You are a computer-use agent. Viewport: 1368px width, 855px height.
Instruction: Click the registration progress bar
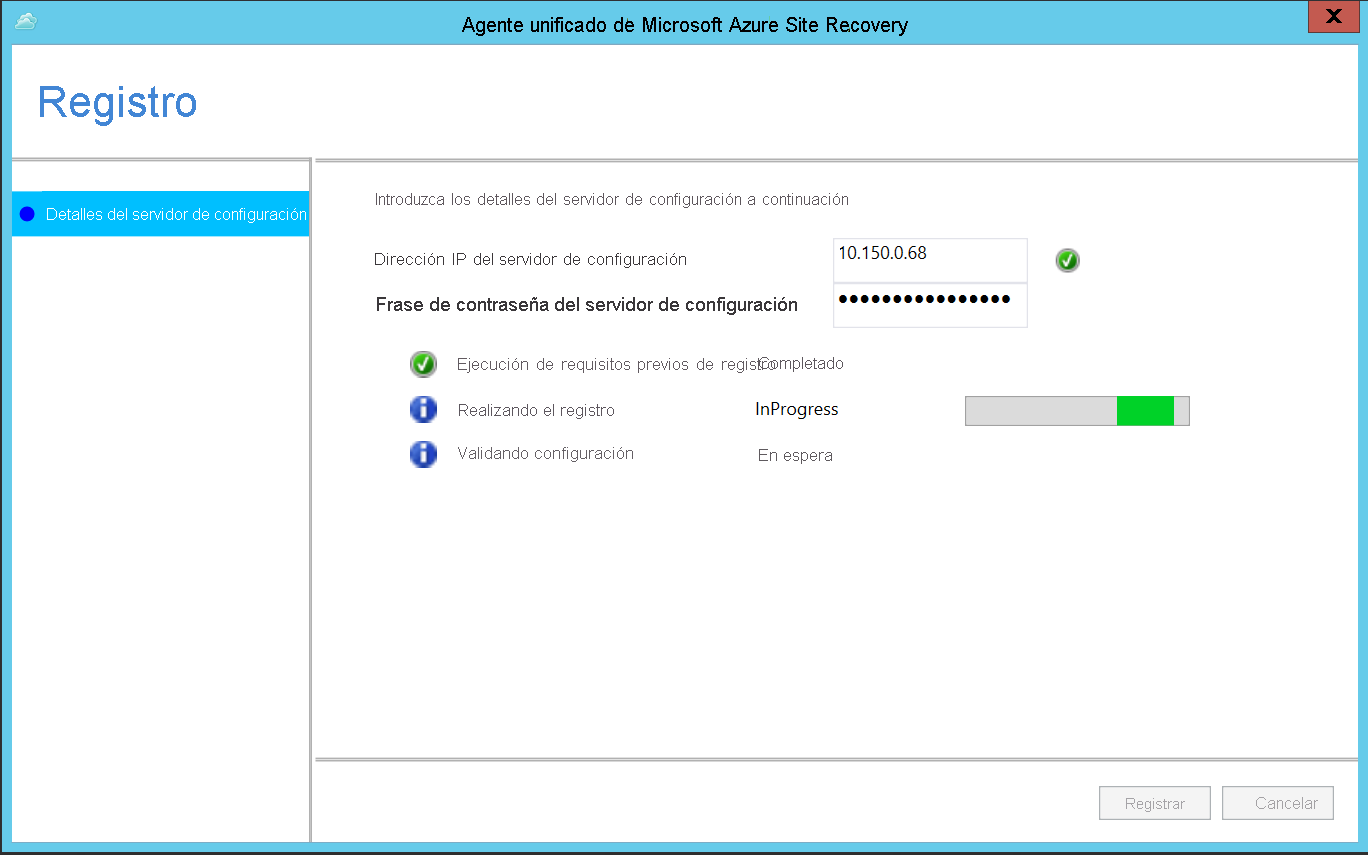pos(1077,410)
